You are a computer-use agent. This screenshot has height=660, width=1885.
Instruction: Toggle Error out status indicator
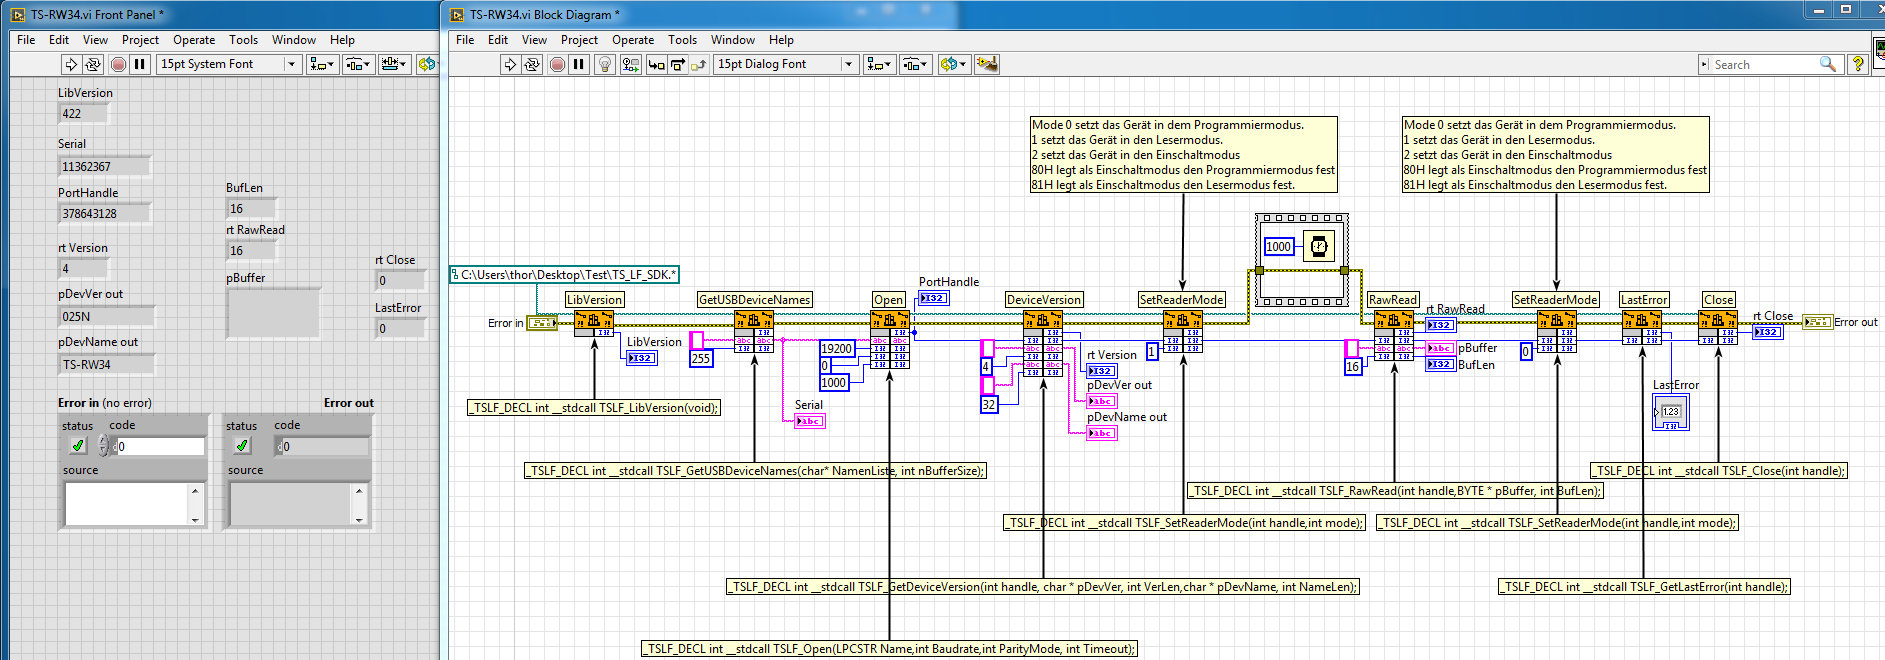pos(242,446)
